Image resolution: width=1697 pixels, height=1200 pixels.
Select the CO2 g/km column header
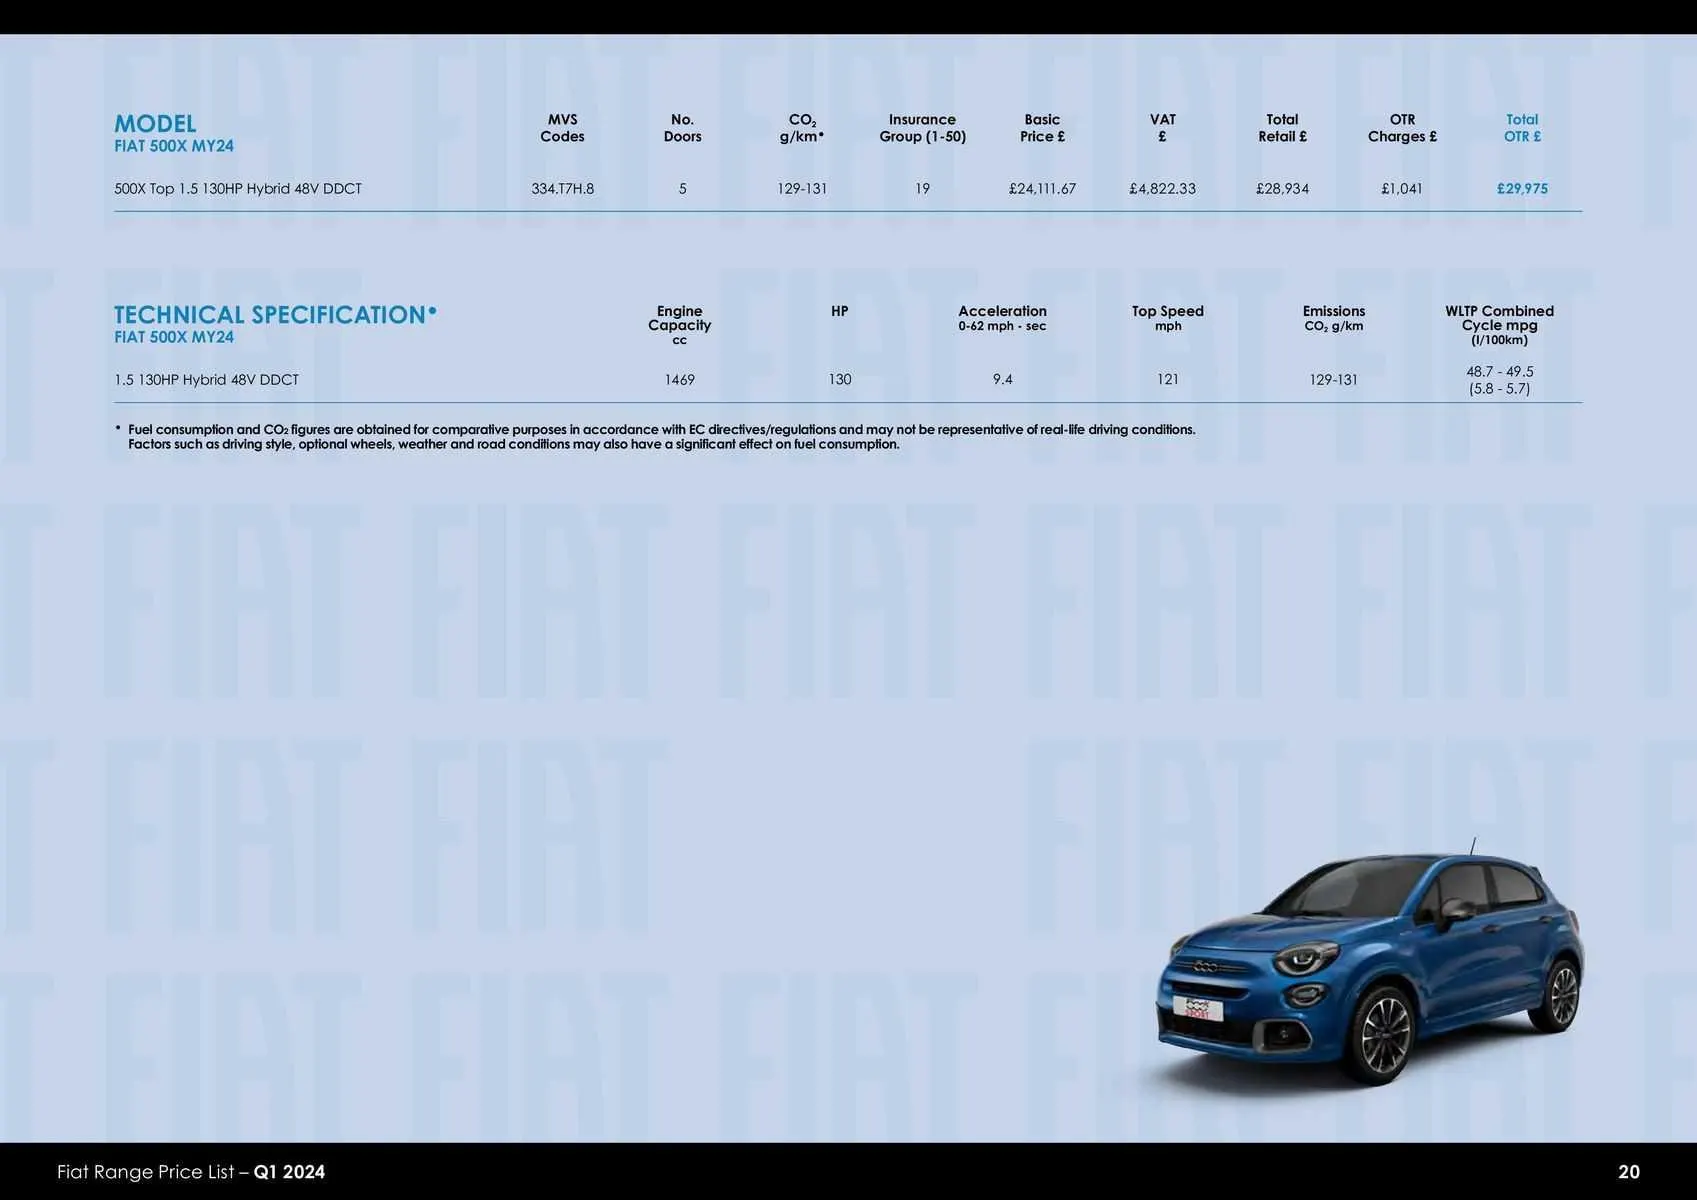pyautogui.click(x=800, y=128)
